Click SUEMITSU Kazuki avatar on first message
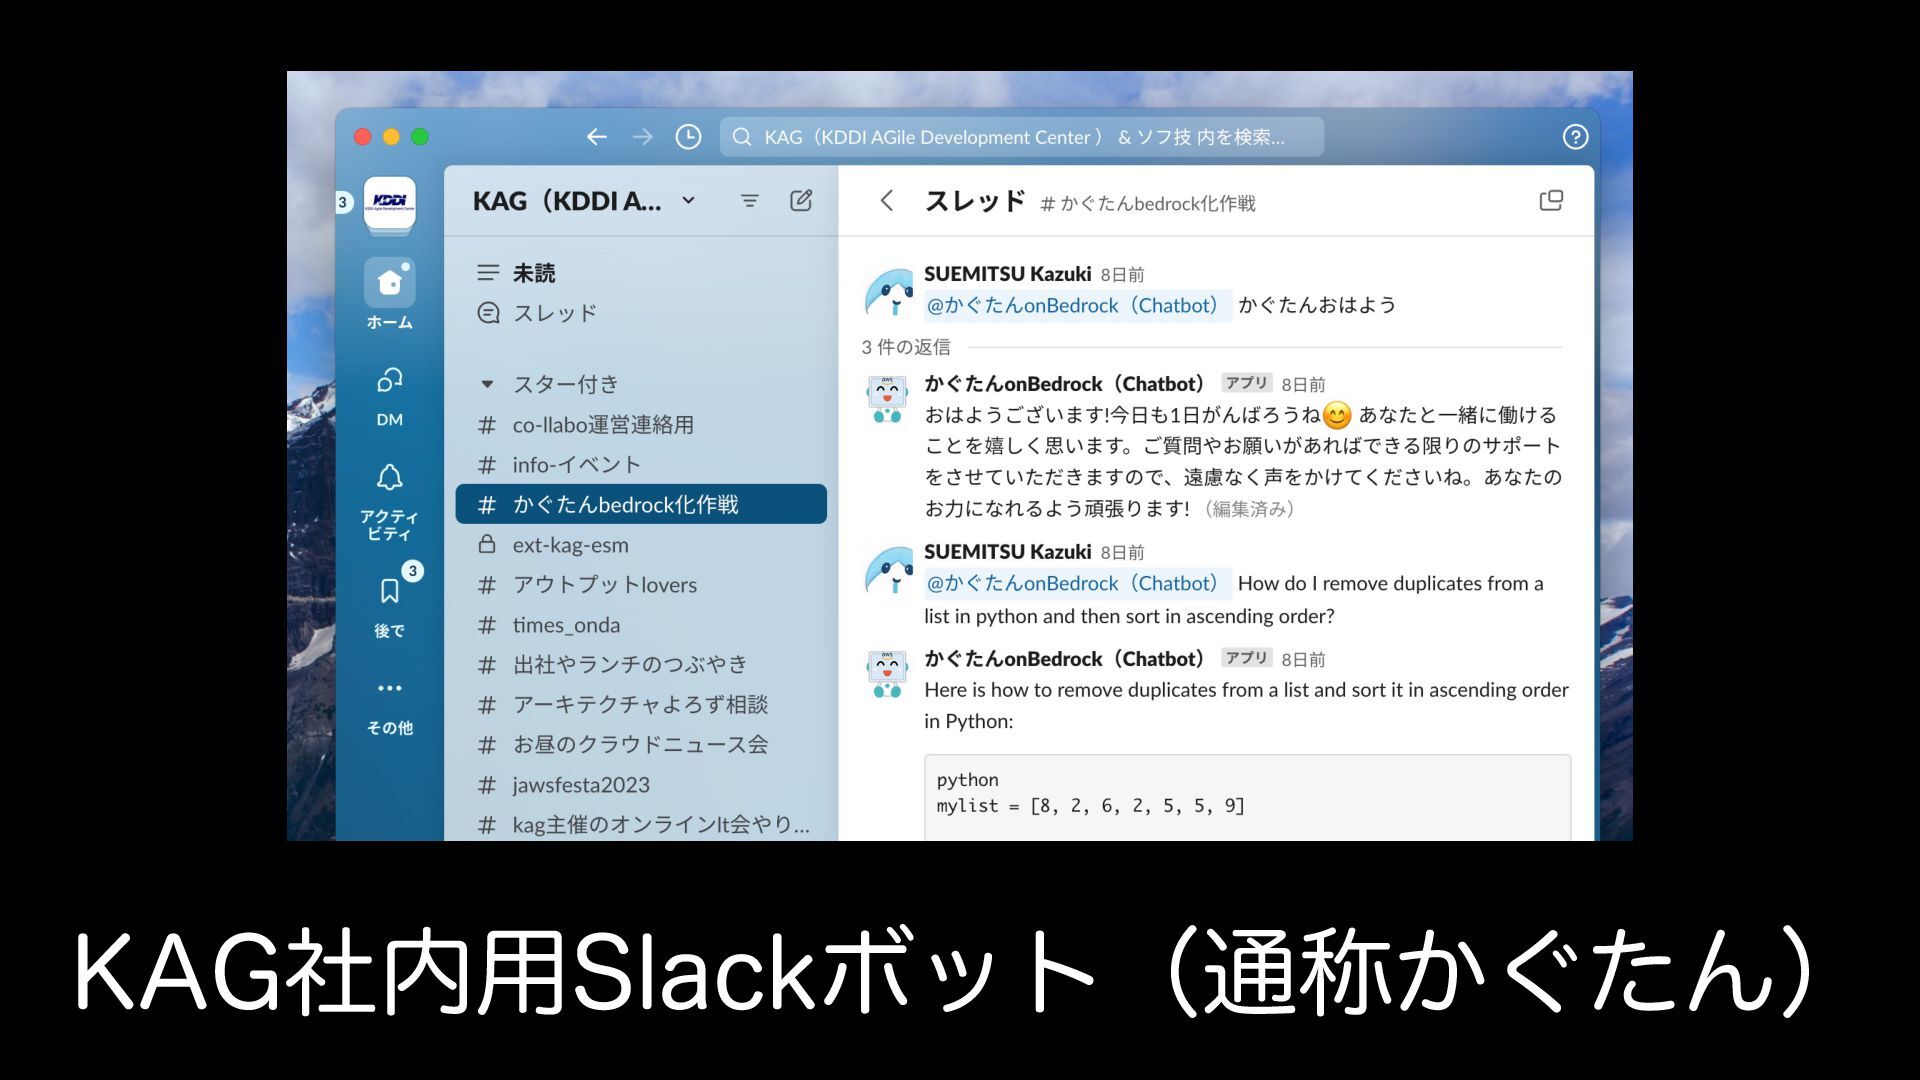Image resolution: width=1920 pixels, height=1080 pixels. pyautogui.click(x=888, y=292)
